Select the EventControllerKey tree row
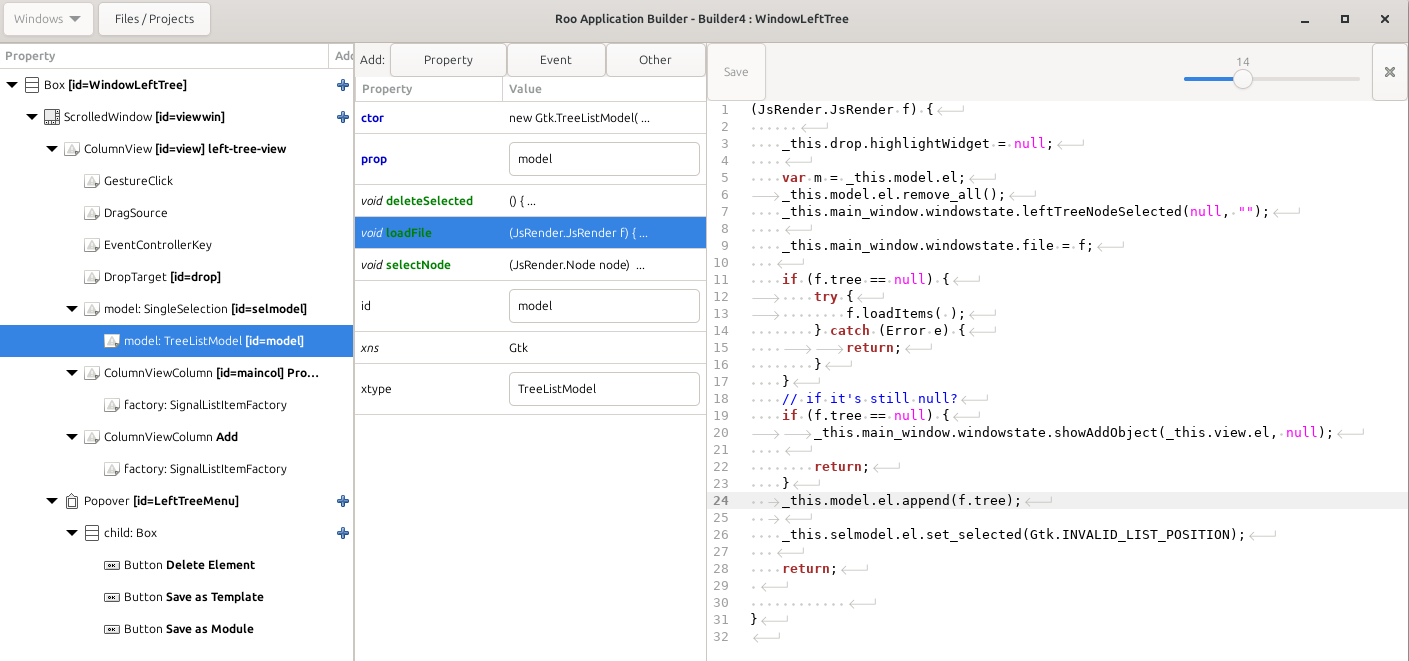Image resolution: width=1409 pixels, height=661 pixels. 176,245
